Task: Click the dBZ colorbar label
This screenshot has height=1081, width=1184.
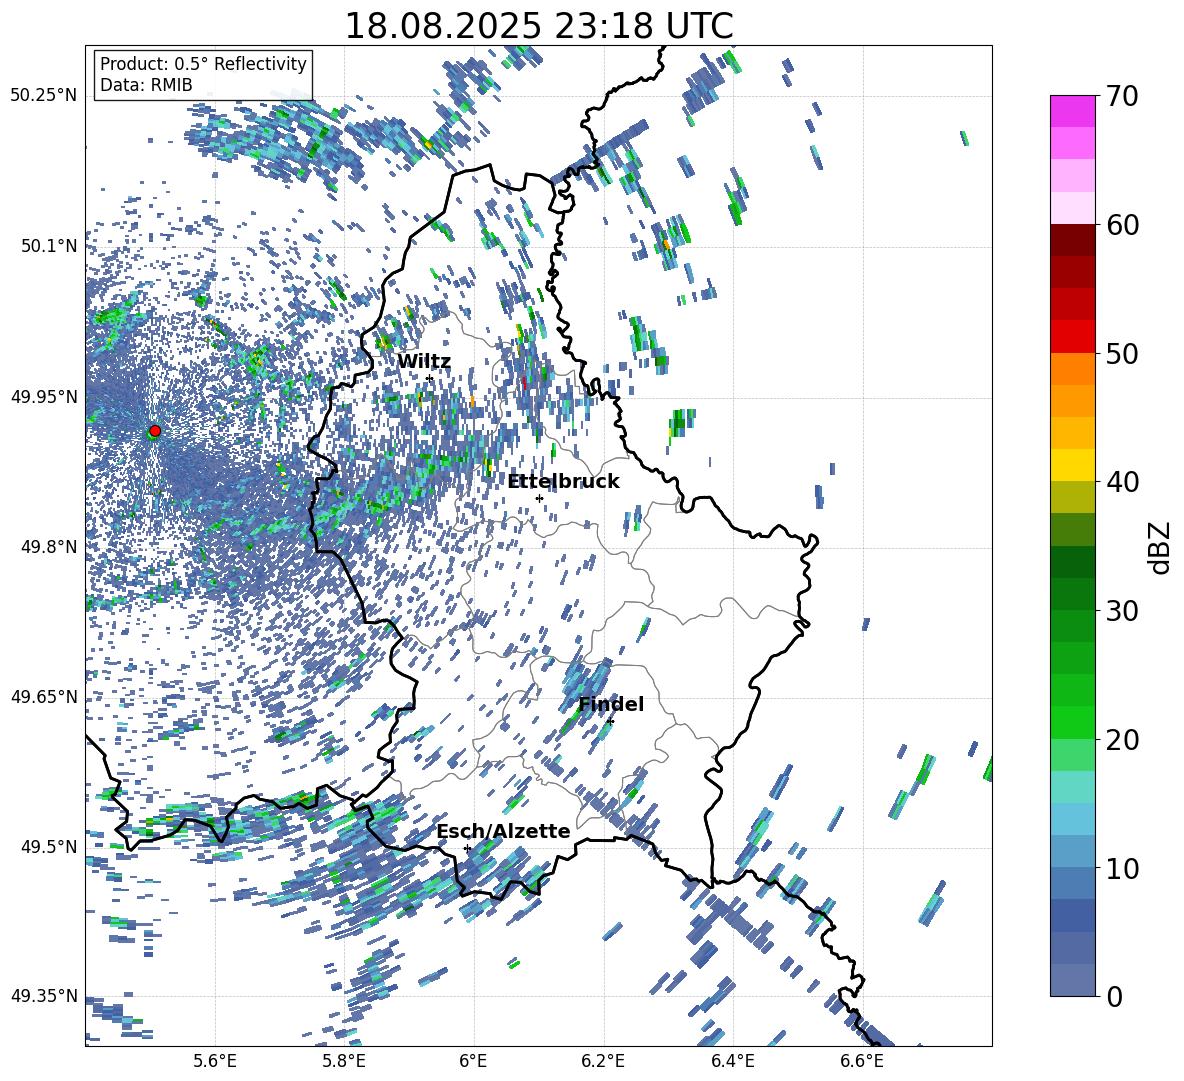Action: [1161, 547]
